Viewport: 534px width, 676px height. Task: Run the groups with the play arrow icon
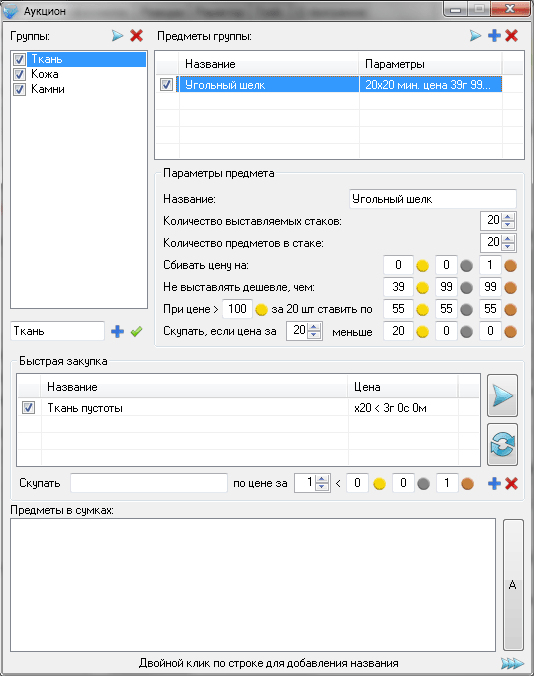[117, 36]
